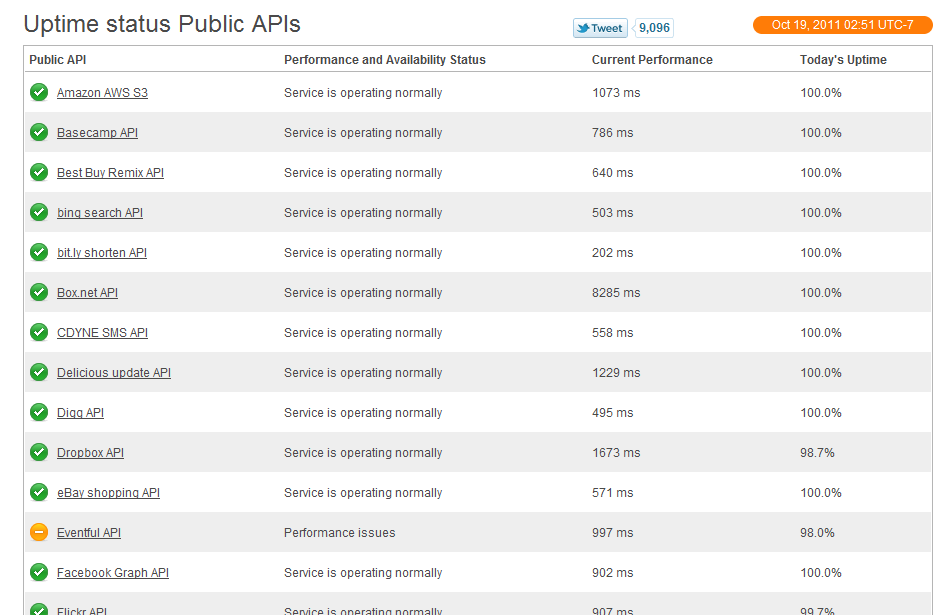Click the Today's Uptime column header
Viewport: 951px width, 615px height.
[843, 60]
